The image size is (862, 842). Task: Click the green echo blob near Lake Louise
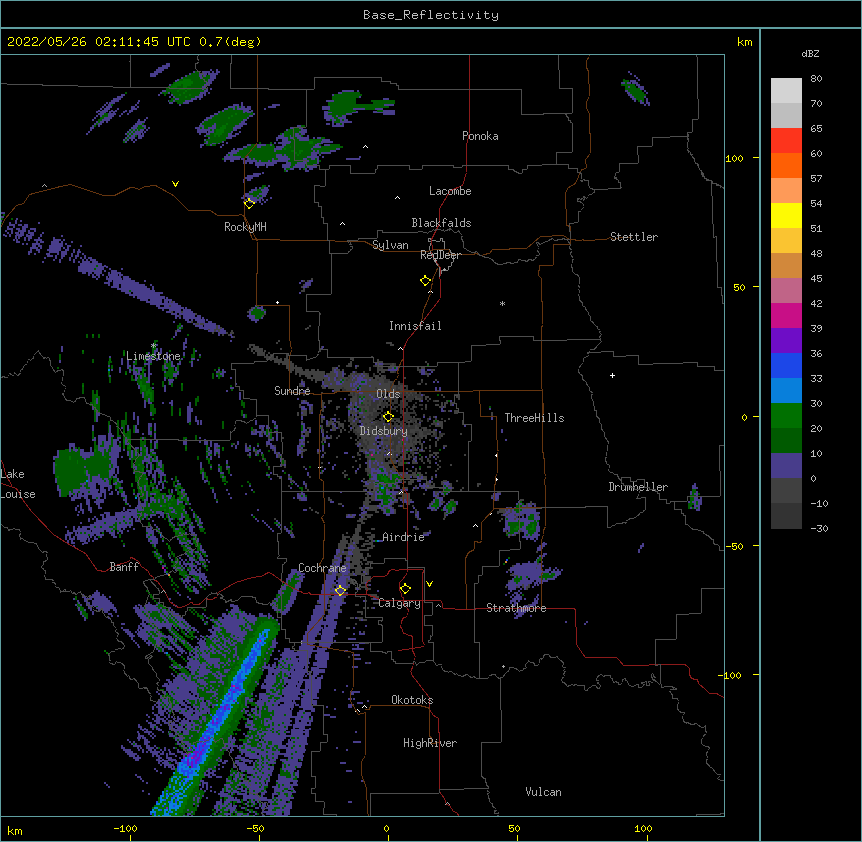tap(80, 472)
